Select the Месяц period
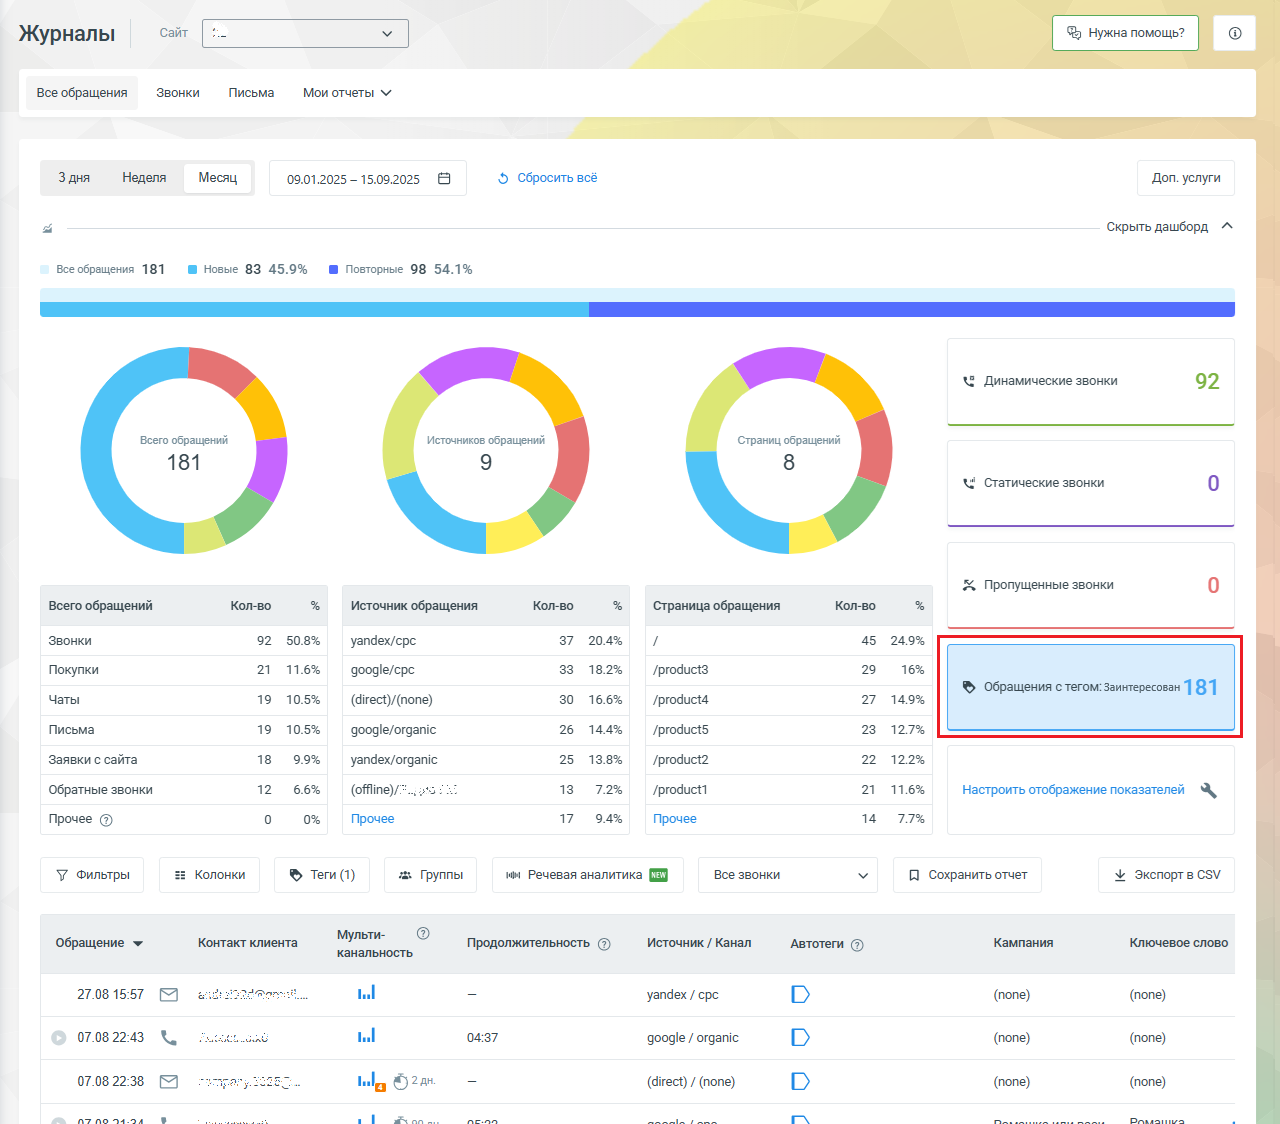The image size is (1280, 1124). point(218,178)
